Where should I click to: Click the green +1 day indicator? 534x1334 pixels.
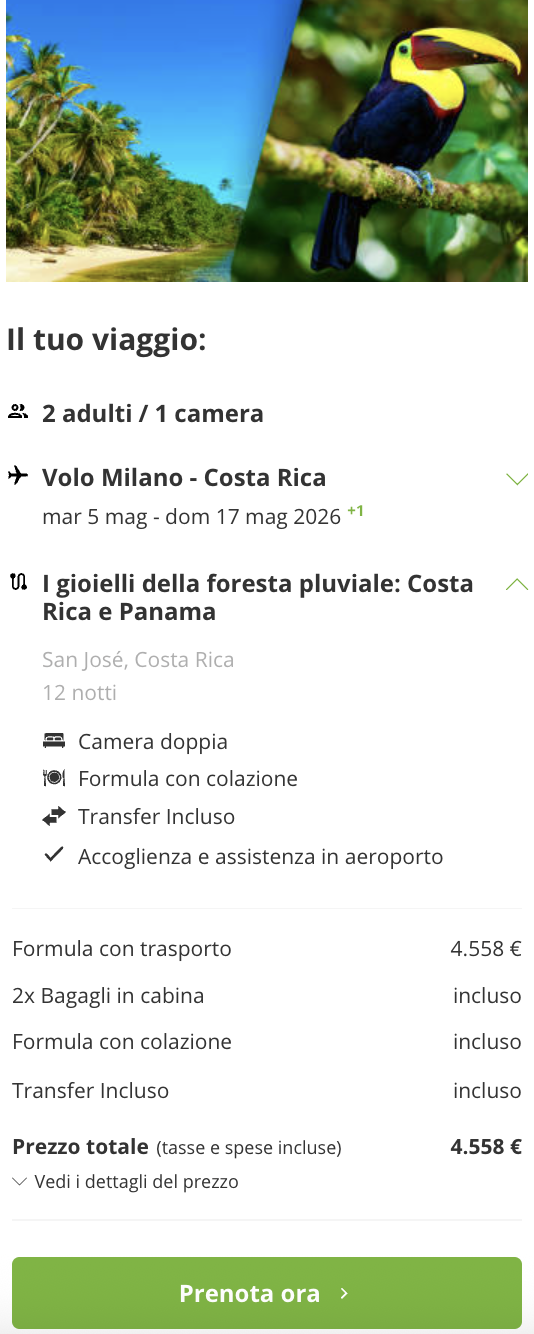tap(355, 511)
